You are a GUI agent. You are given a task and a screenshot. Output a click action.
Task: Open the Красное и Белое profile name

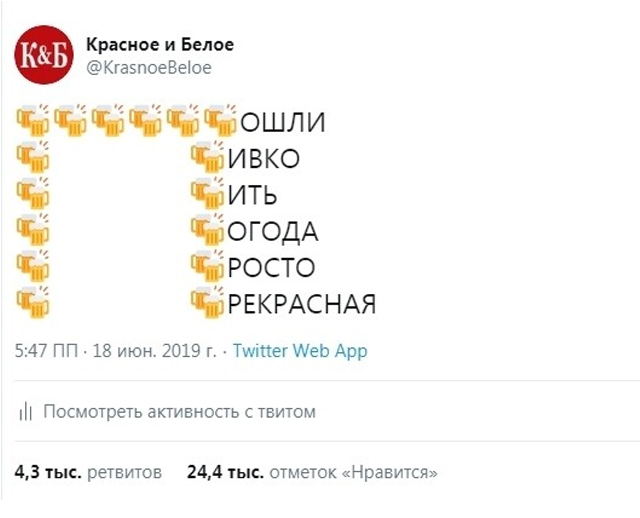click(x=160, y=44)
